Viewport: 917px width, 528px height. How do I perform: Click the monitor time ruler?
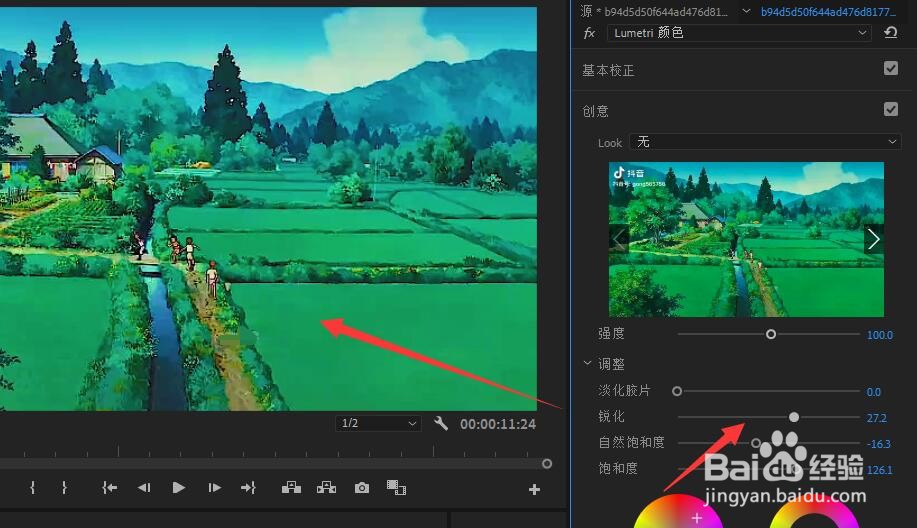pyautogui.click(x=275, y=451)
